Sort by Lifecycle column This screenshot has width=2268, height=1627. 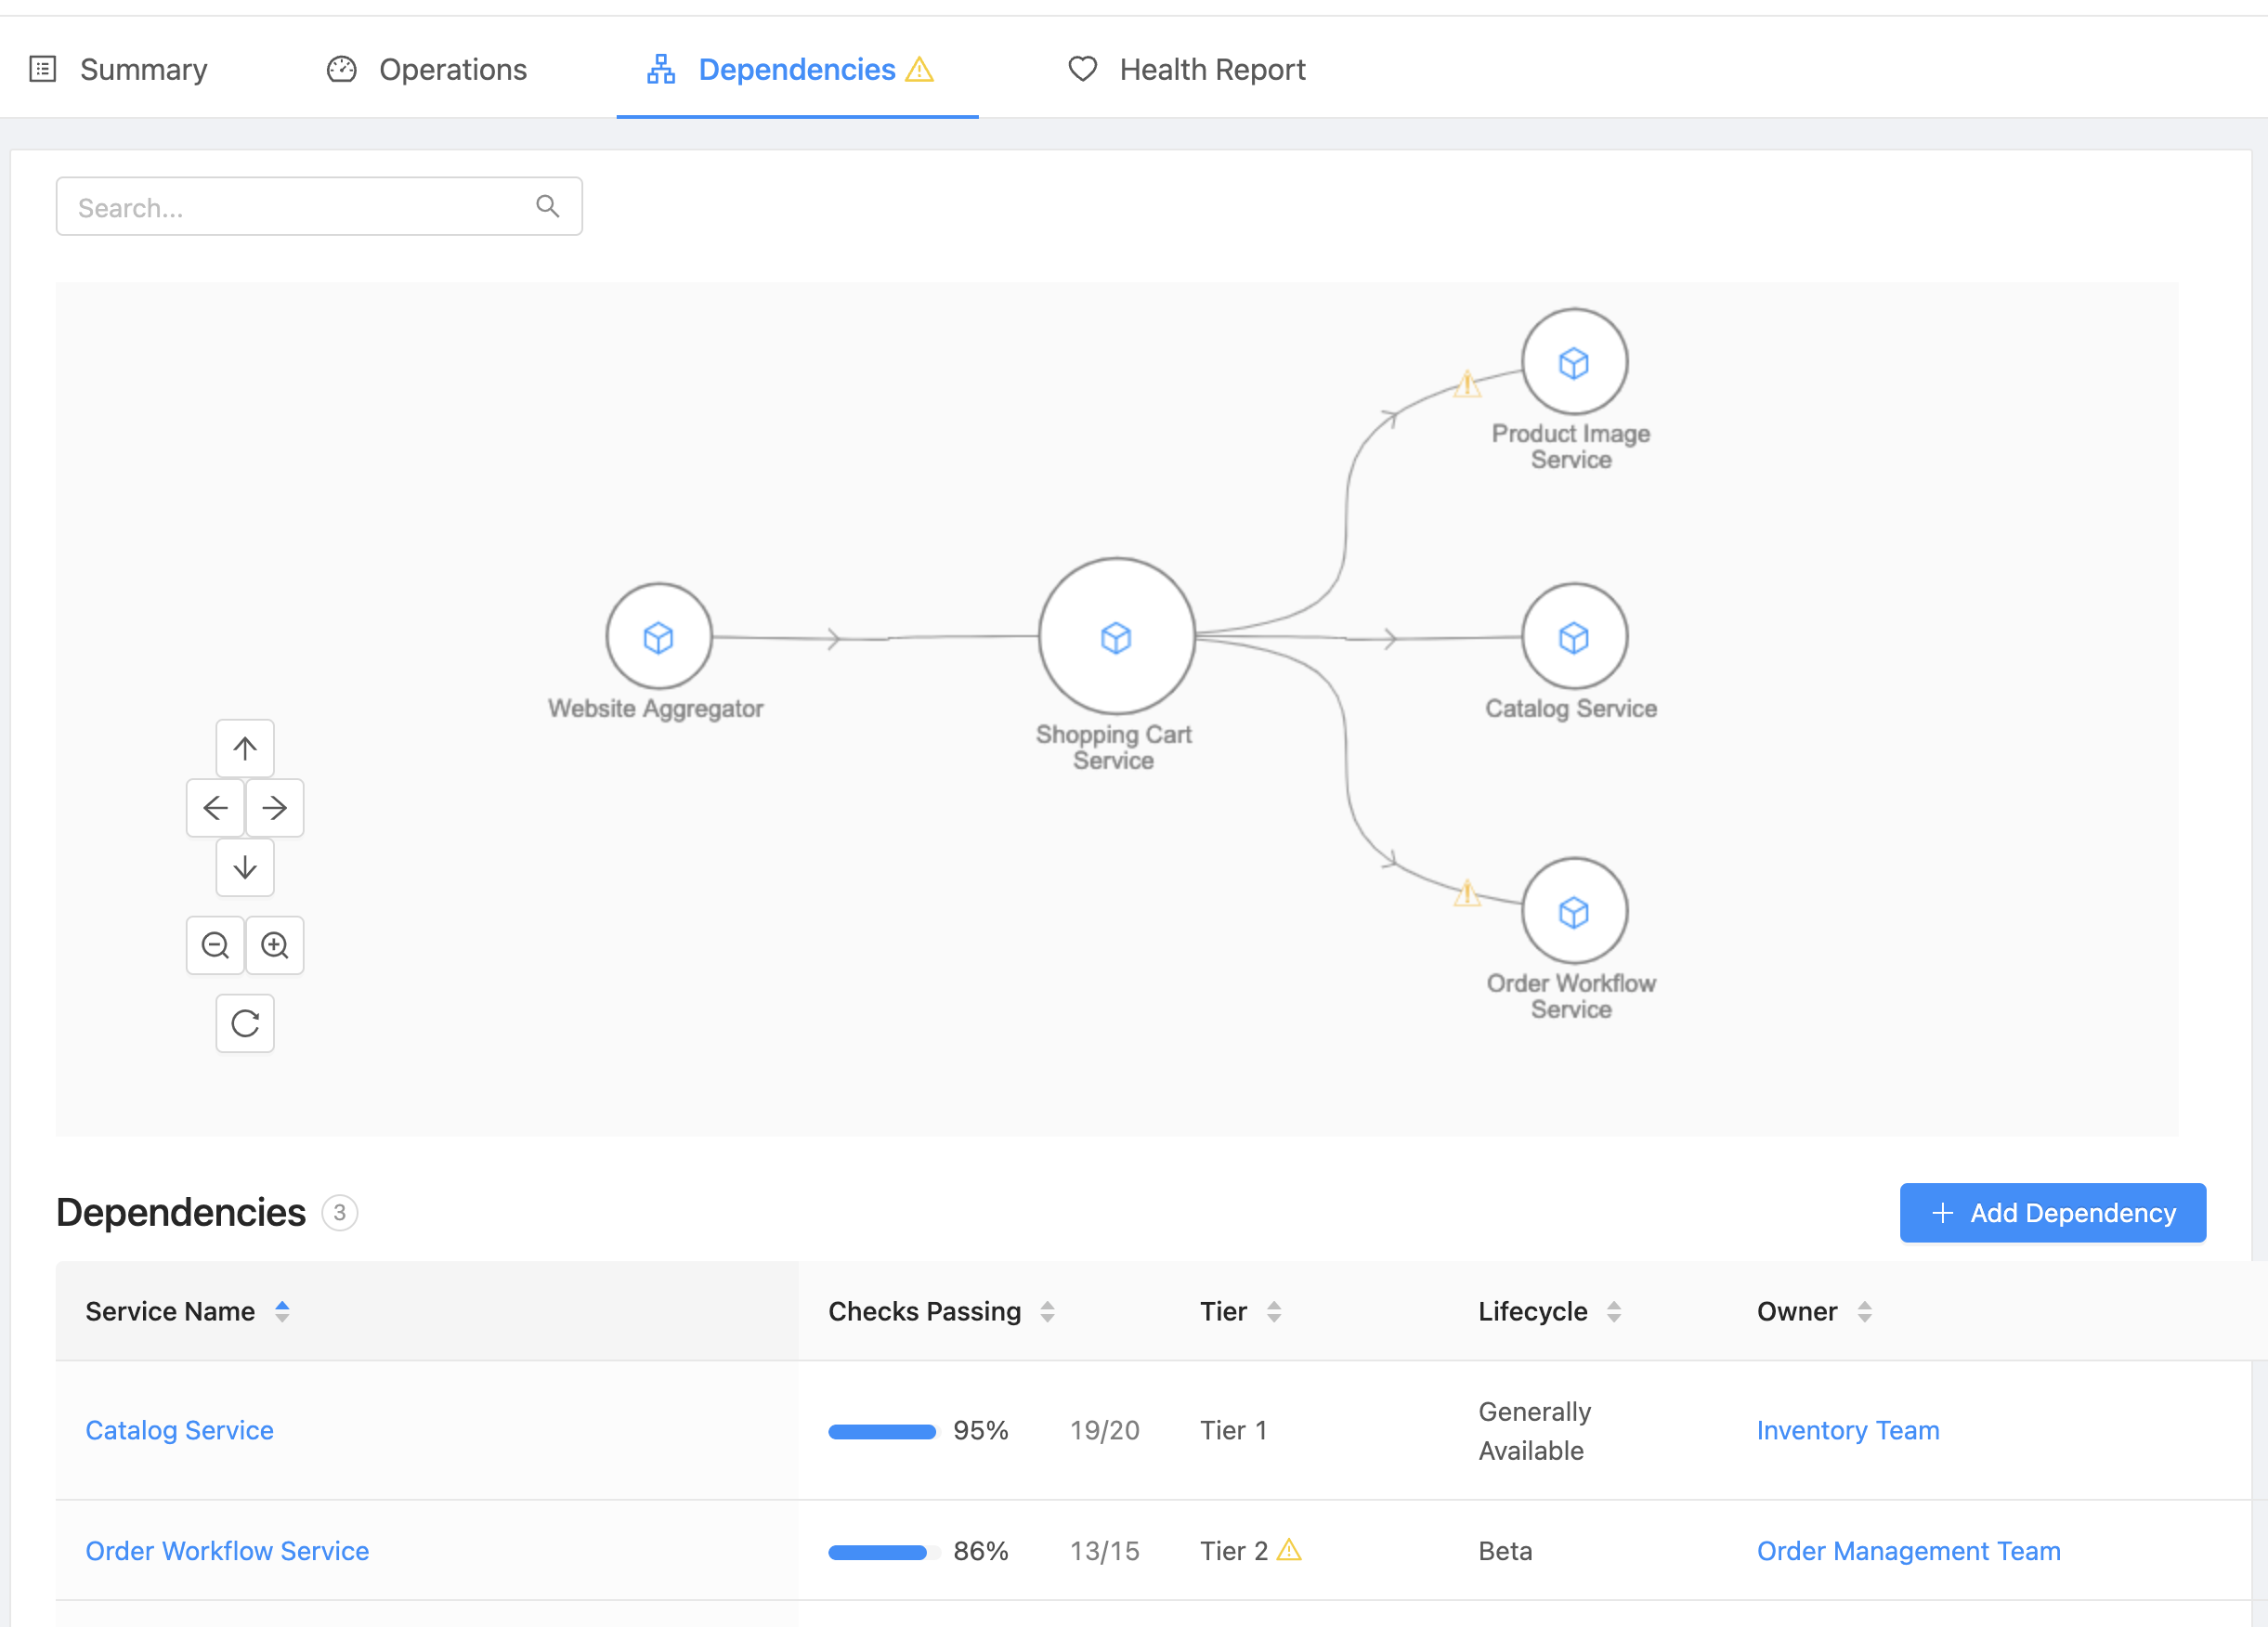(1614, 1311)
